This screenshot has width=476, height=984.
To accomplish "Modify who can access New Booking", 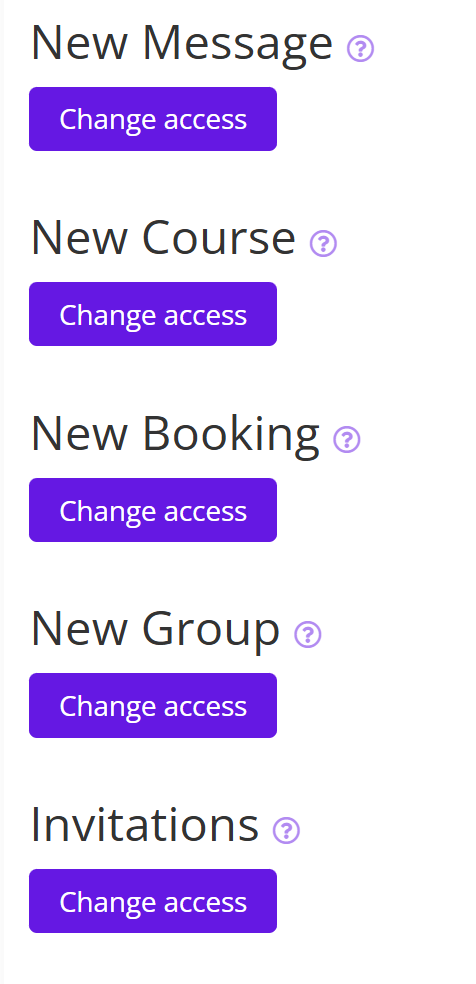I will pyautogui.click(x=153, y=510).
